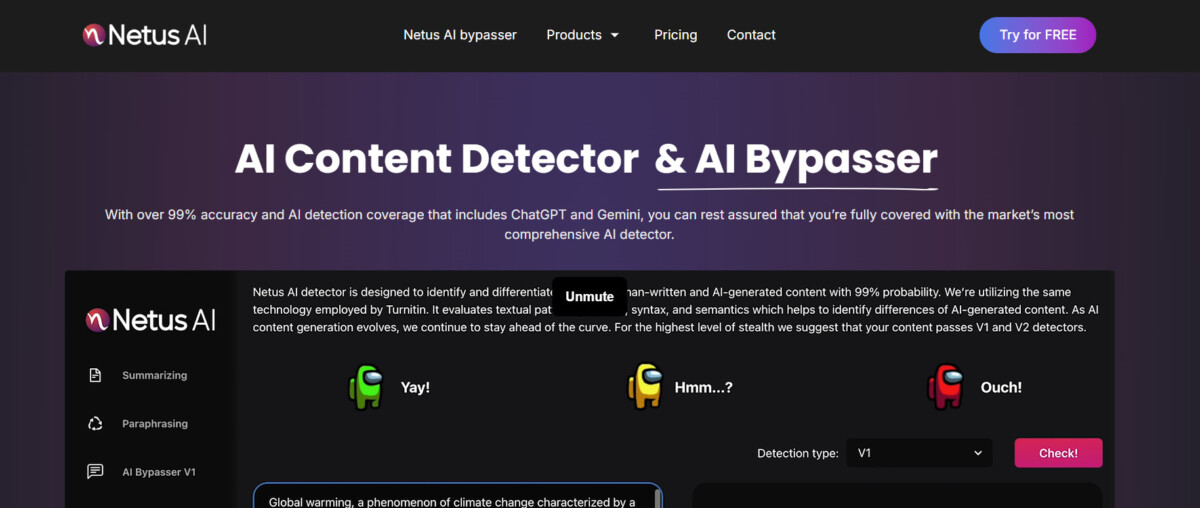
Task: Open Paraphrasing in the sidebar
Action: (x=155, y=424)
